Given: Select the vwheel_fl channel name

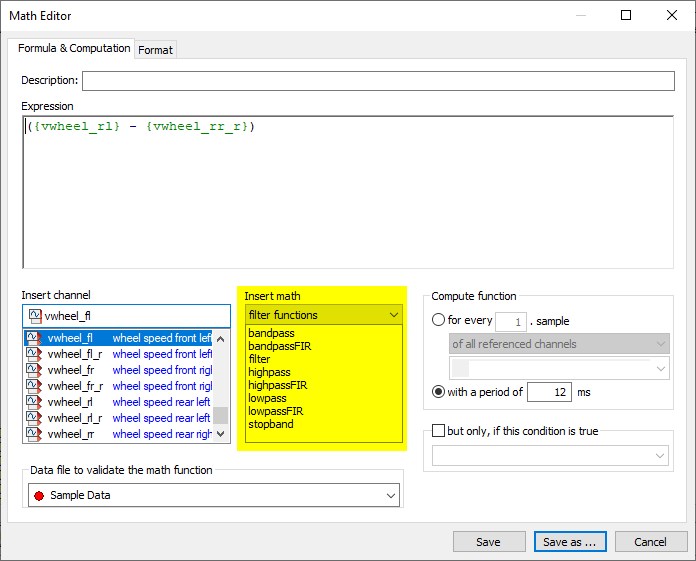Looking at the screenshot, I should click(70, 338).
